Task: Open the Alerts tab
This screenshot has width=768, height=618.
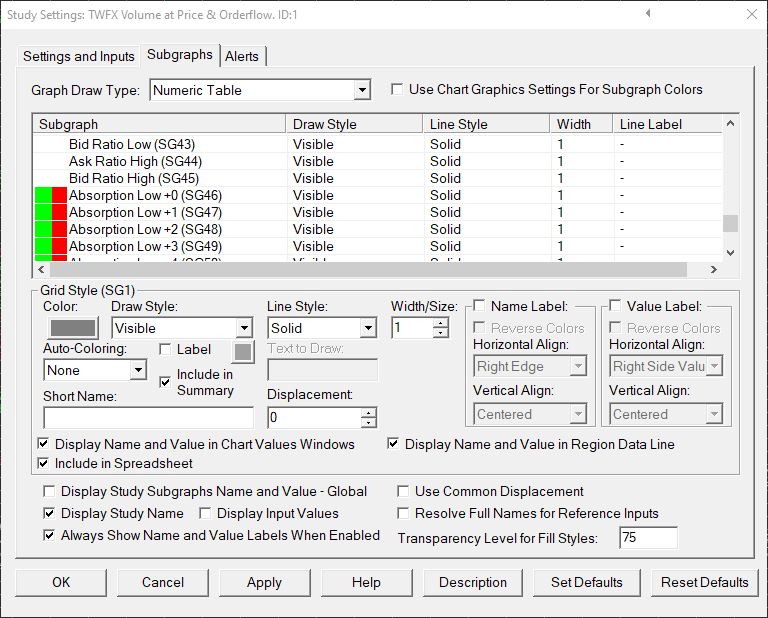Action: [x=244, y=56]
